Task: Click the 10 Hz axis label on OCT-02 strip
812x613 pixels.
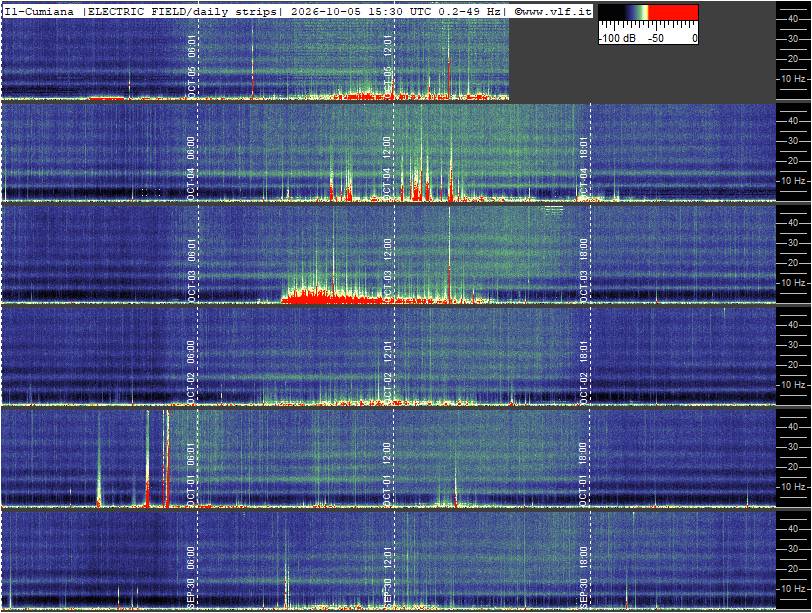Action: click(793, 385)
